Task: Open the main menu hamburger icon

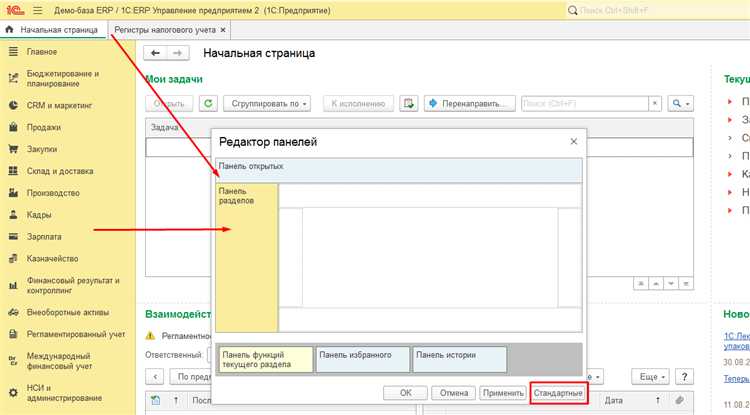Action: 38,10
